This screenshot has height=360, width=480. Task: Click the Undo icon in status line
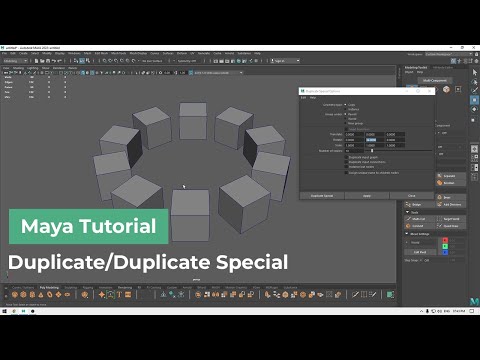click(54, 61)
